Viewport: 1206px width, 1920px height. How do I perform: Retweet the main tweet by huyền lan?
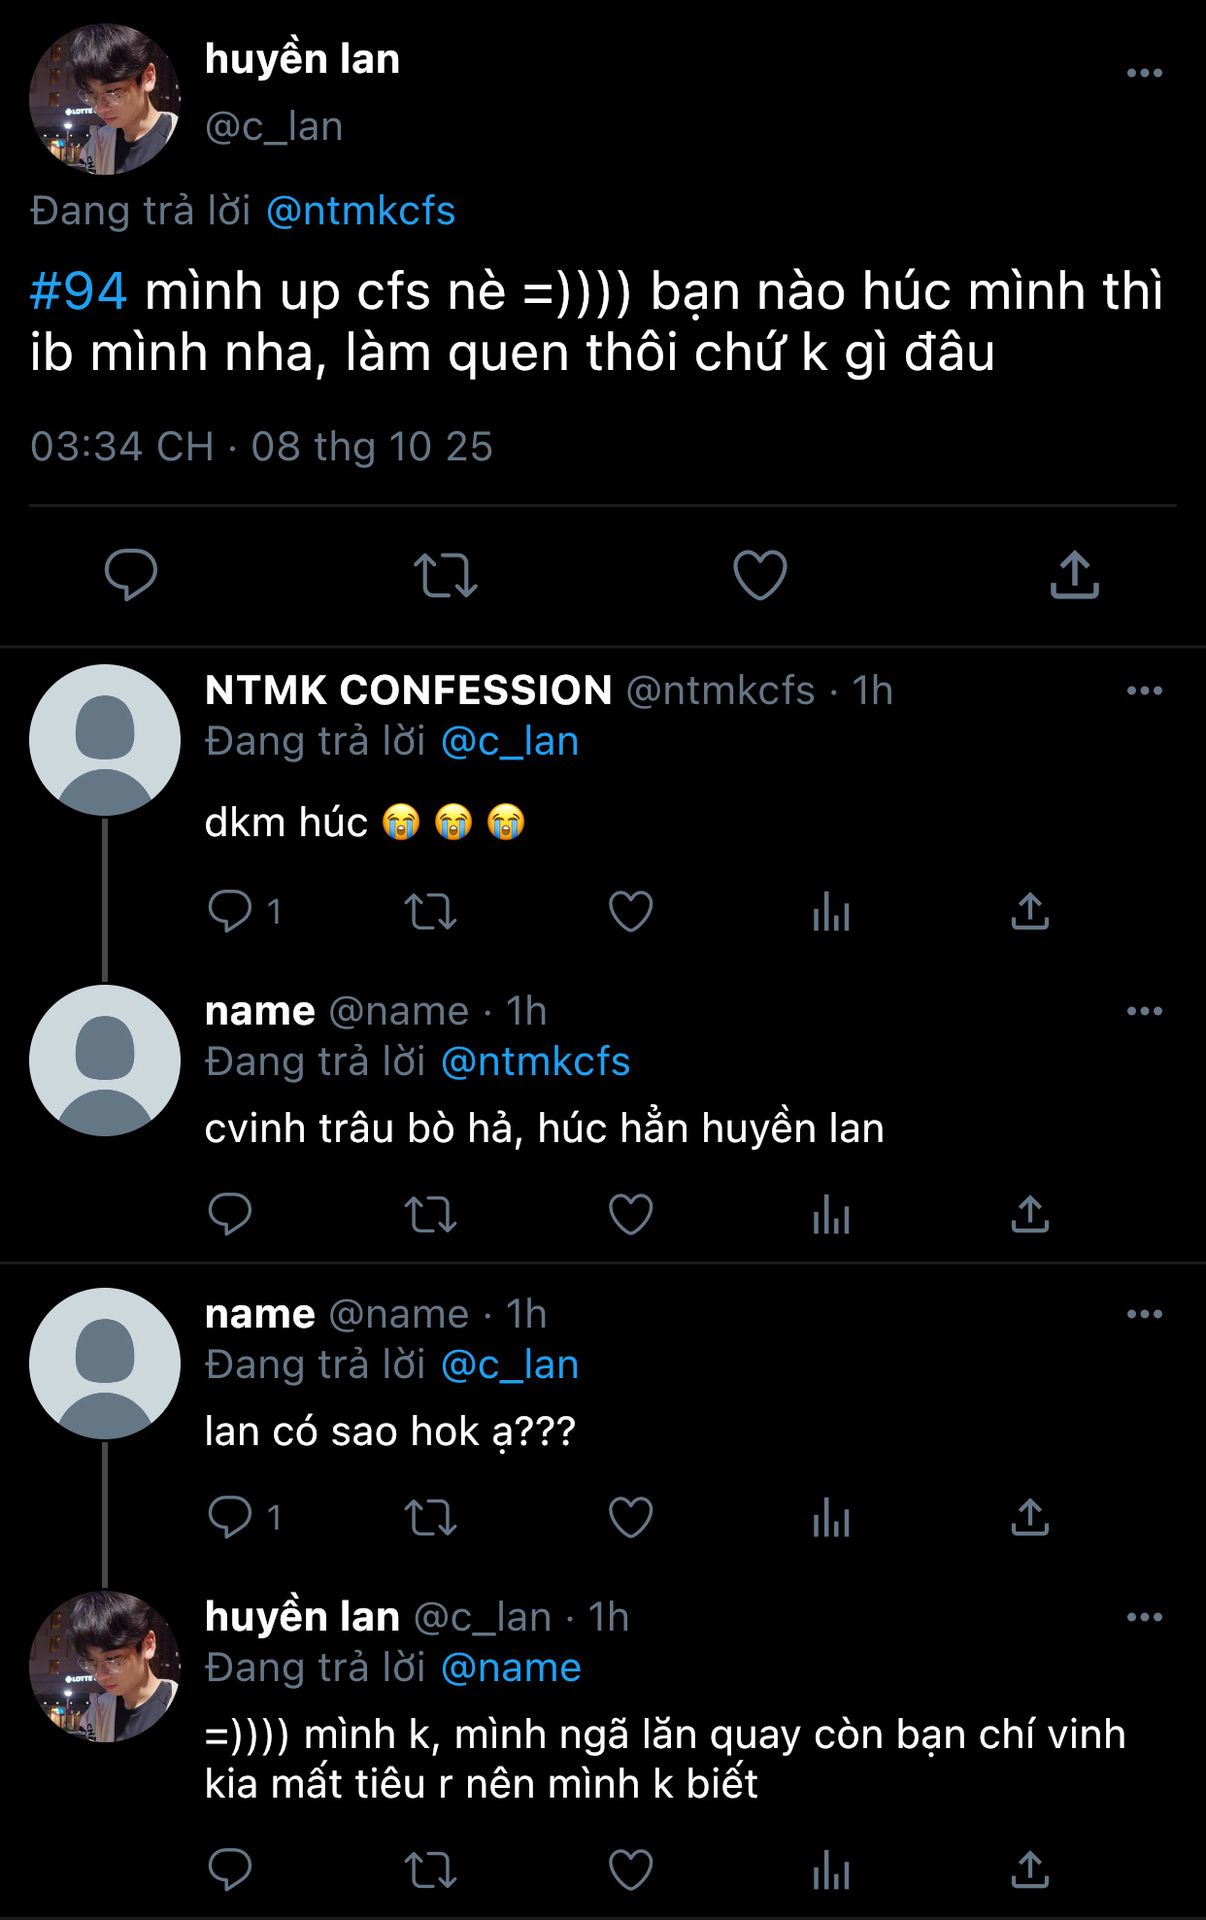click(445, 575)
